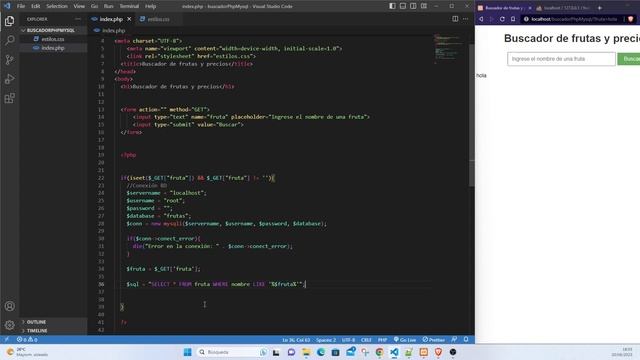This screenshot has width=640, height=360.
Task: Click the Spaces: 2 indentation status item
Action: (x=326, y=340)
